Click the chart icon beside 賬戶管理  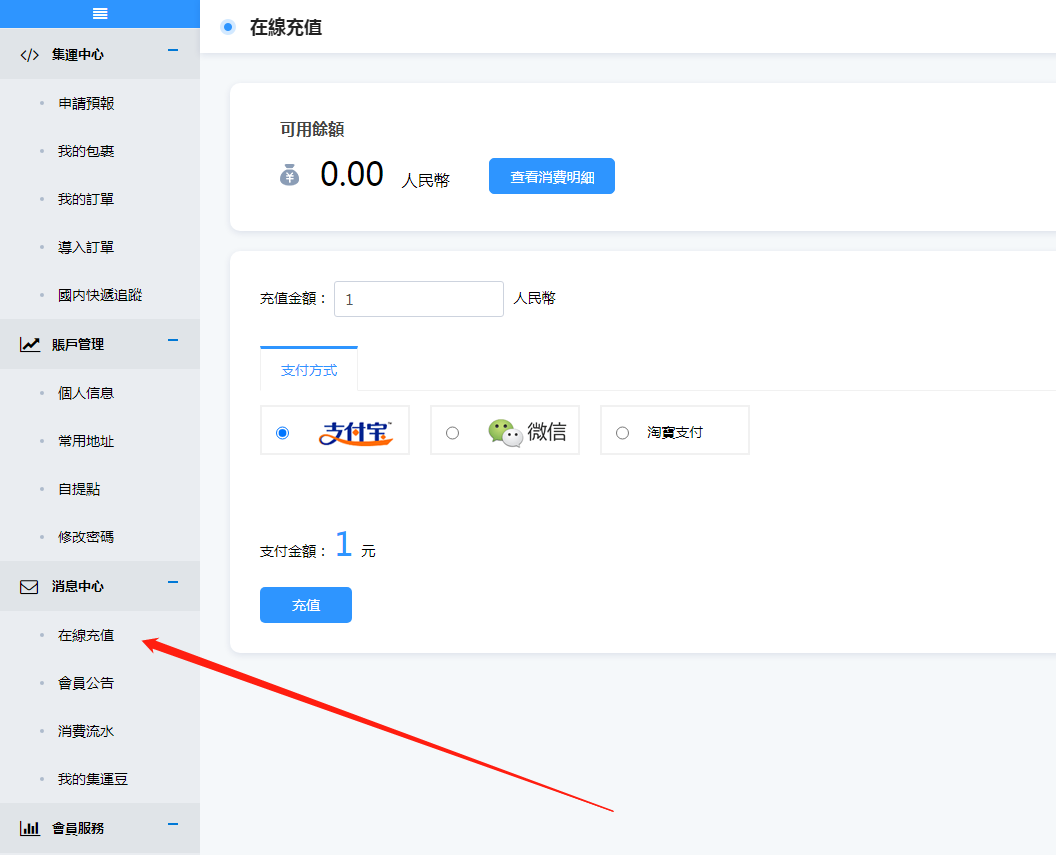[30, 345]
